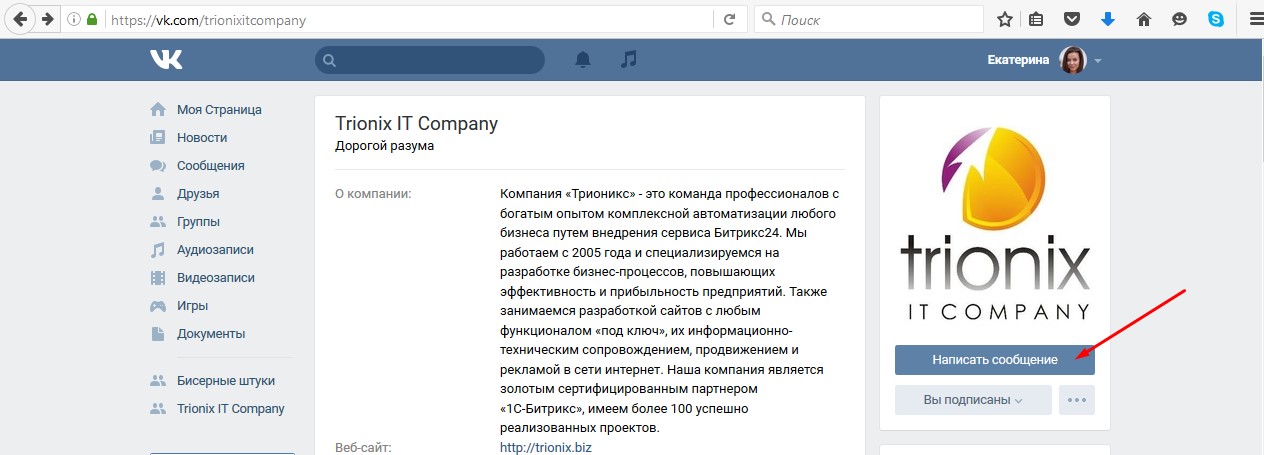Open Документы section

pos(211,333)
